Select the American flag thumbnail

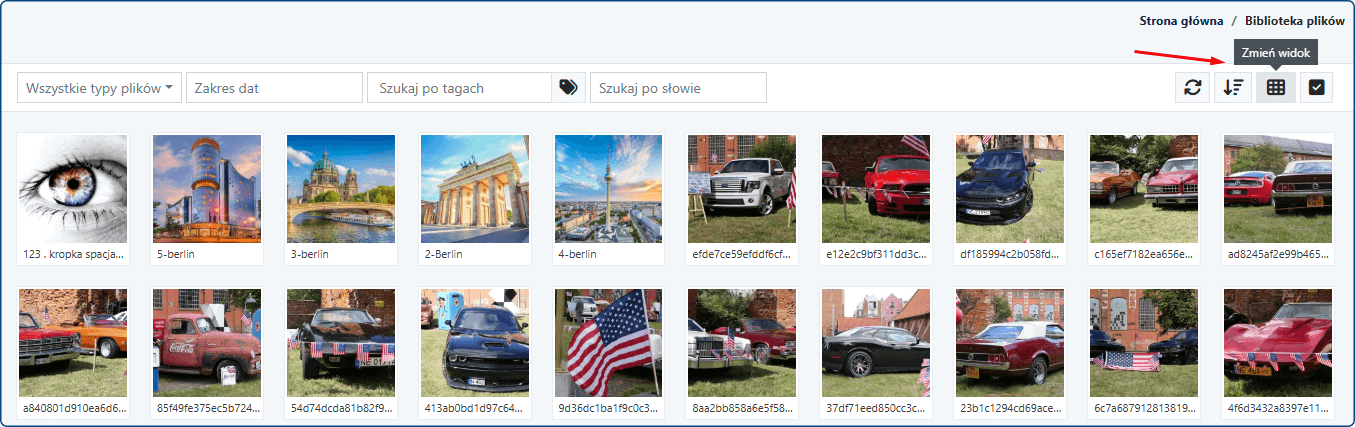[608, 343]
